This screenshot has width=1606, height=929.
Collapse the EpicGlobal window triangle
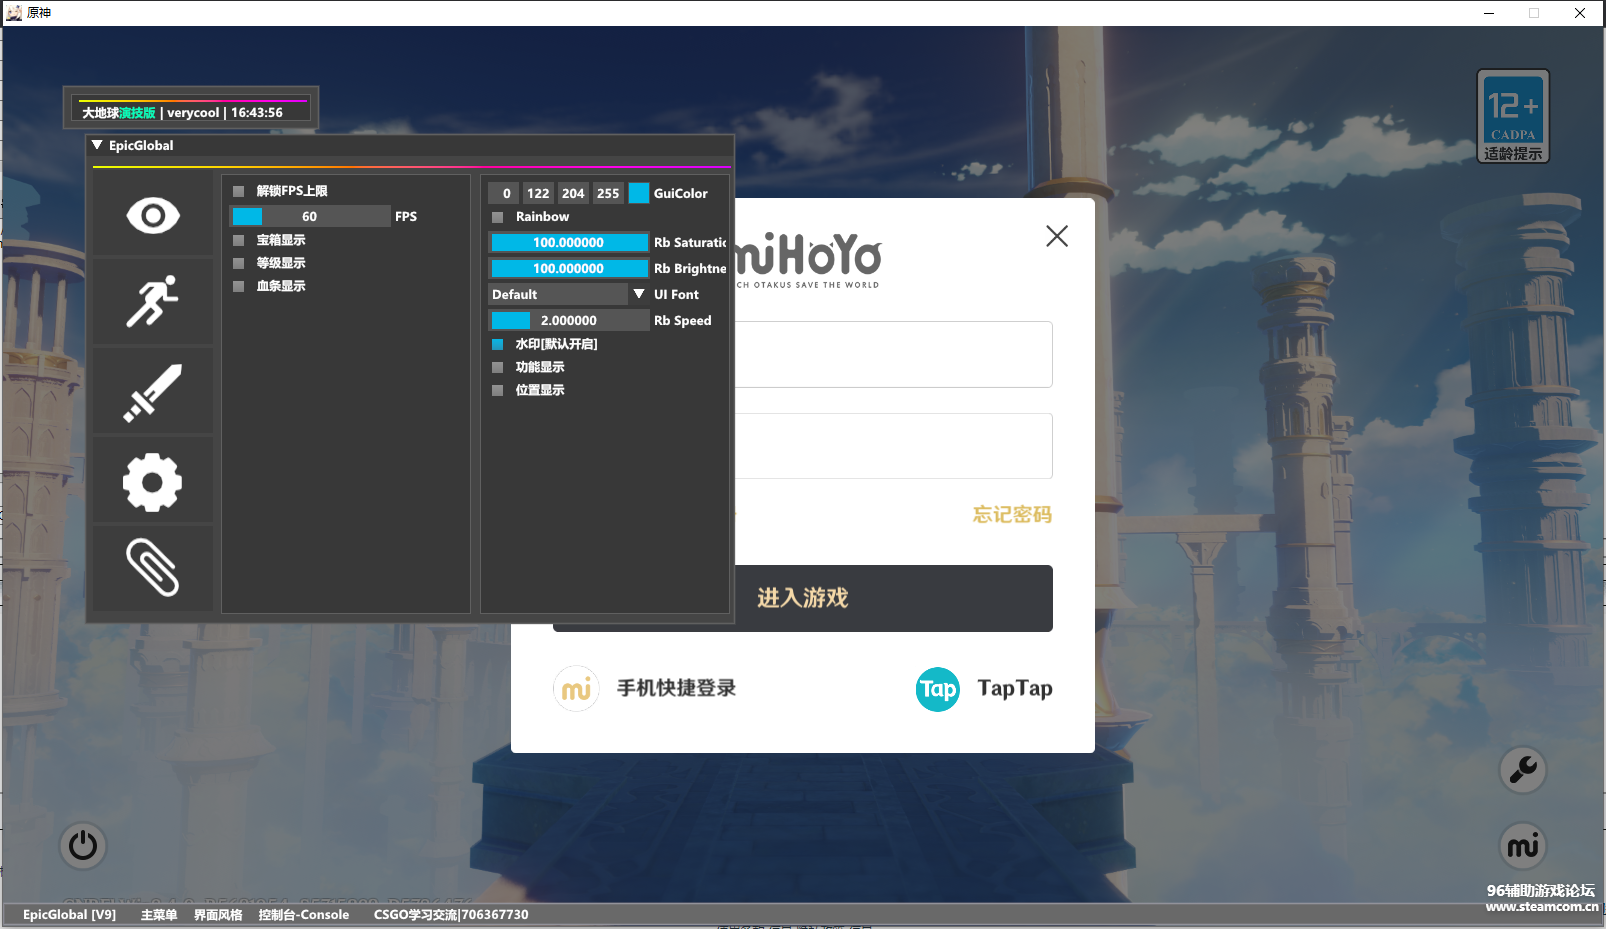97,145
